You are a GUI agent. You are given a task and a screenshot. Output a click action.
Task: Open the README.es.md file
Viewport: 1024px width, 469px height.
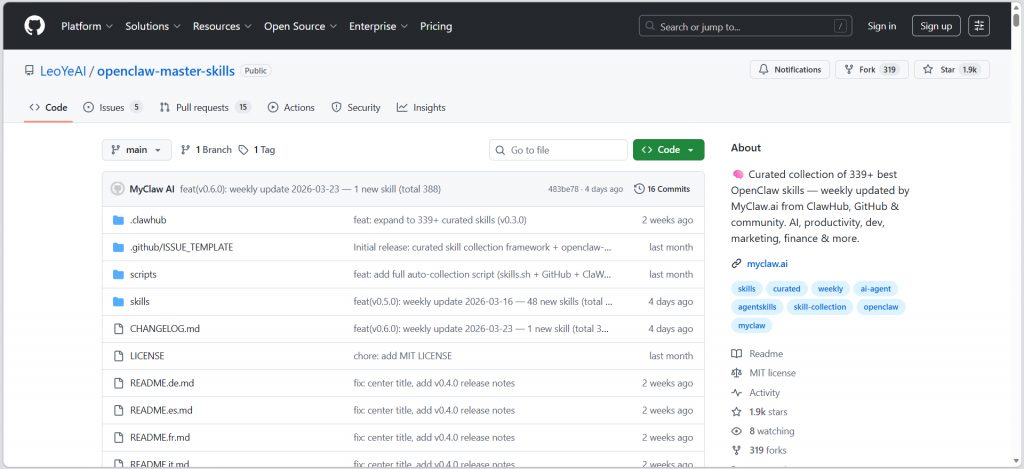point(161,410)
